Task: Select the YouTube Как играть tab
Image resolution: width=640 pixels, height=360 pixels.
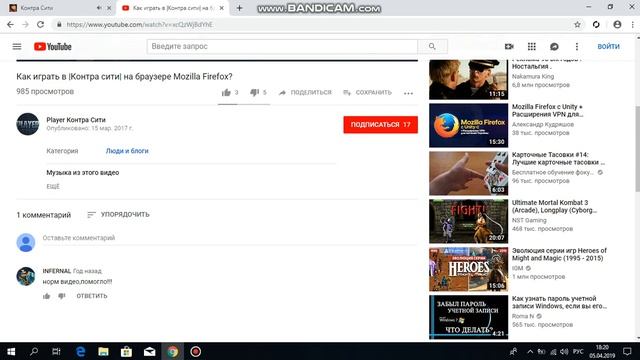Action: (x=173, y=8)
